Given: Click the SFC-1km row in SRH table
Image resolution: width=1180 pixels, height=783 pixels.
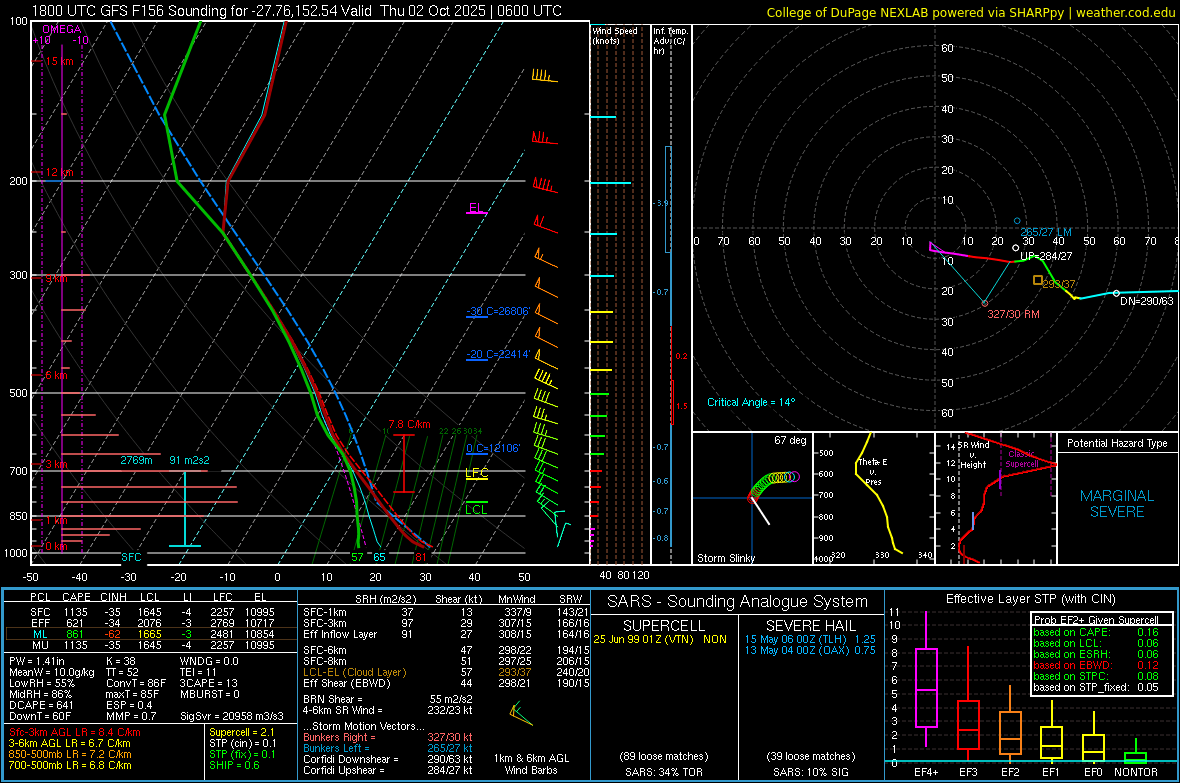Looking at the screenshot, I should click(446, 612).
